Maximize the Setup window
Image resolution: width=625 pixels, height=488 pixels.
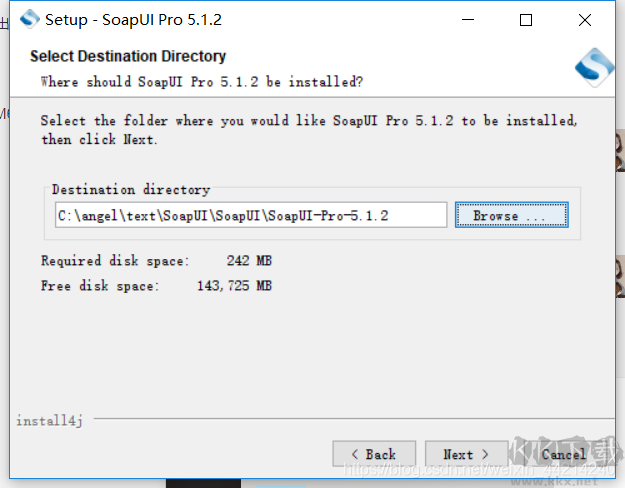coord(526,20)
